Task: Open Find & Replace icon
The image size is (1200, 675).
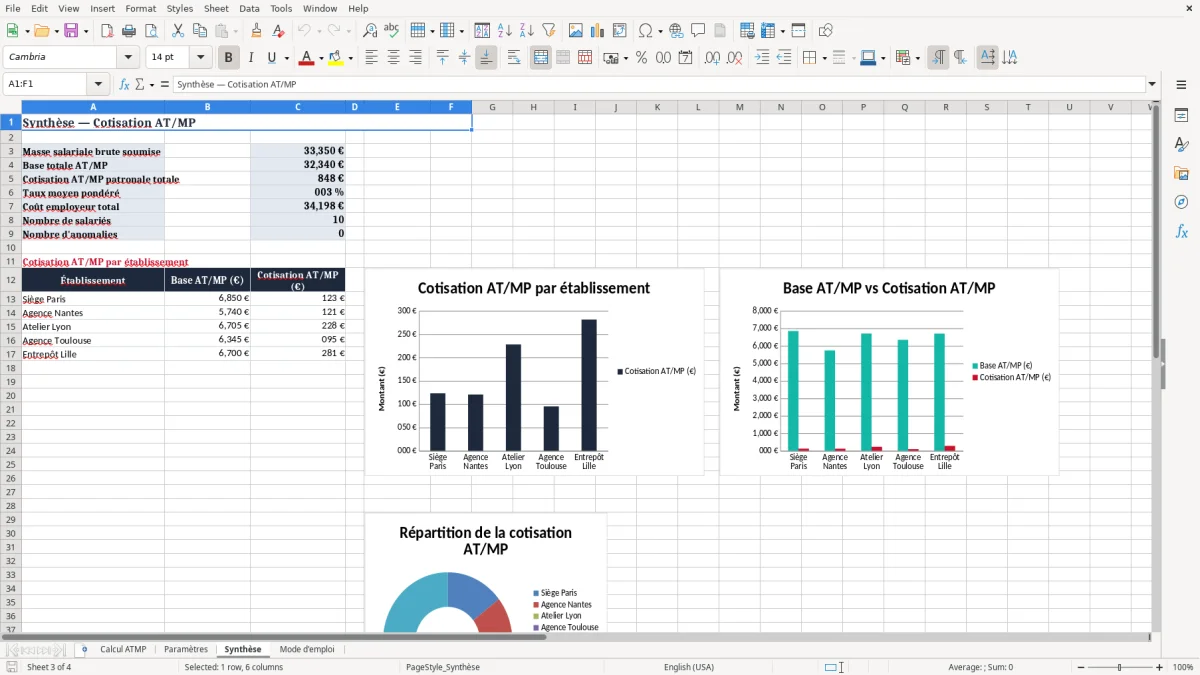Action: click(x=370, y=31)
